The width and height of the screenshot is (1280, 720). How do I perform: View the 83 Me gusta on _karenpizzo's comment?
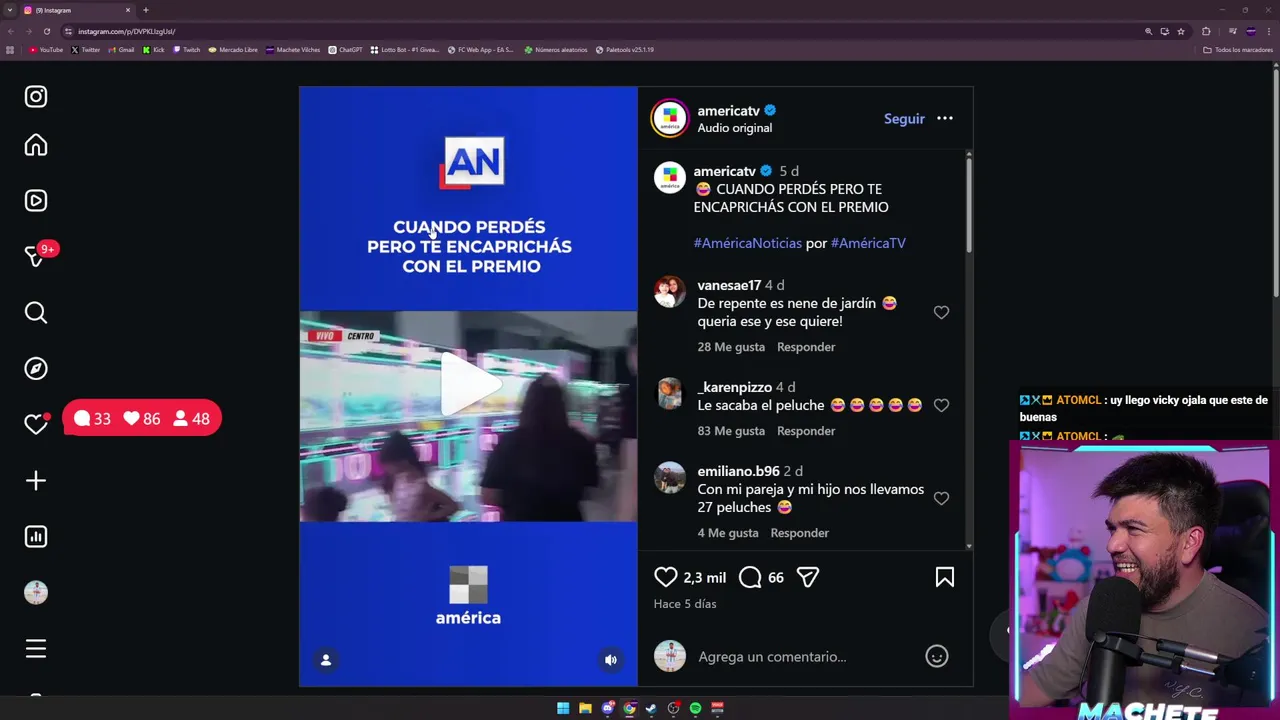(731, 431)
